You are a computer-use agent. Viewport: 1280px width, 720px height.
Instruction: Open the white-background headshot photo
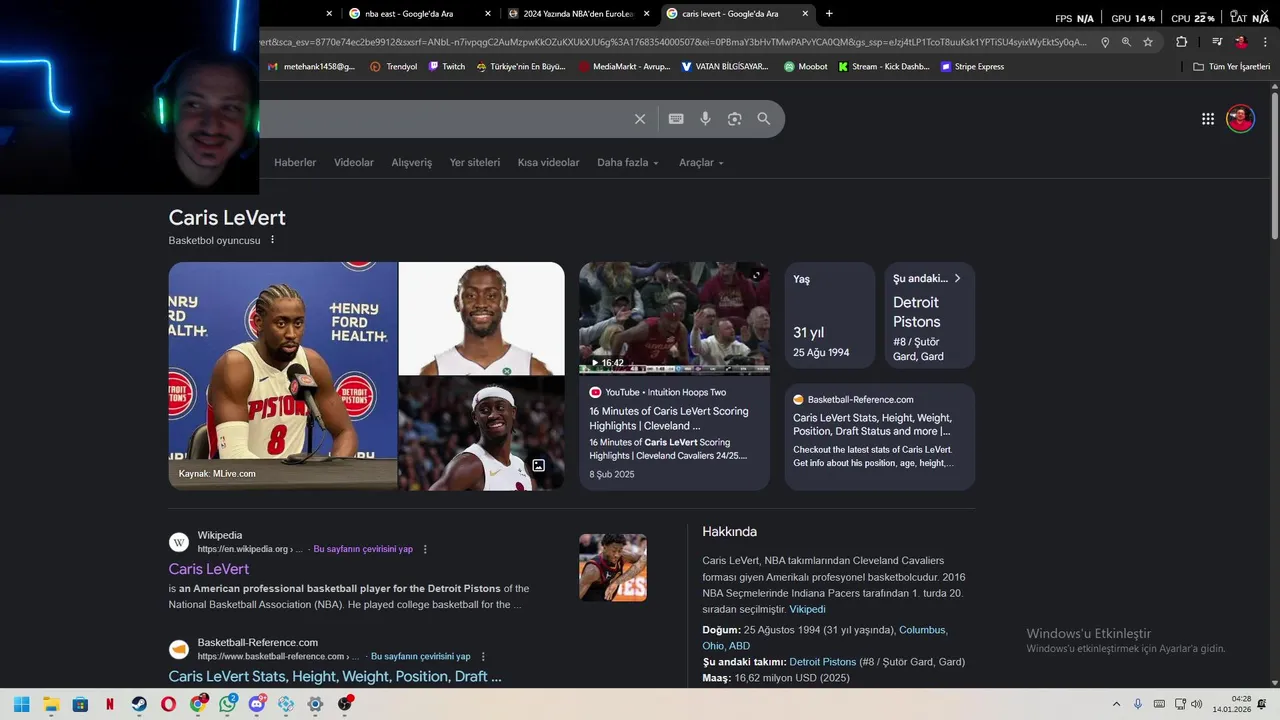pyautogui.click(x=482, y=318)
